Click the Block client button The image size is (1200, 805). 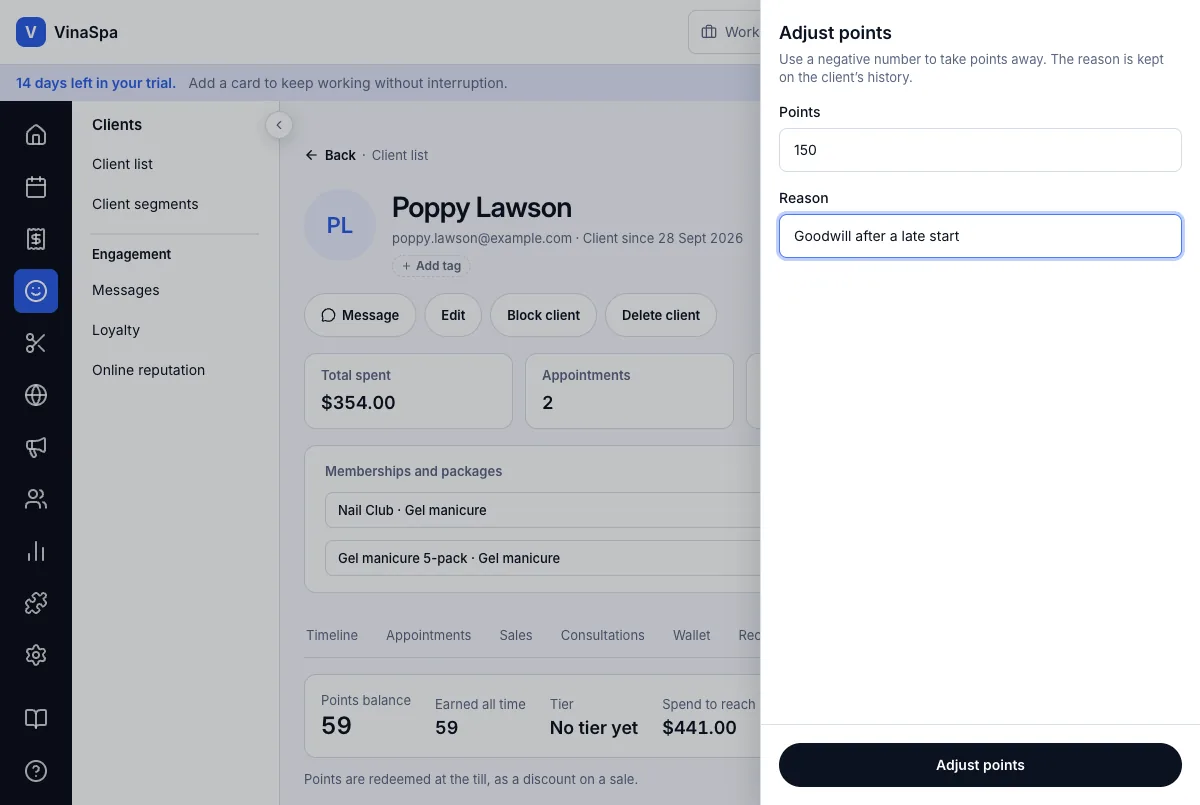[543, 315]
